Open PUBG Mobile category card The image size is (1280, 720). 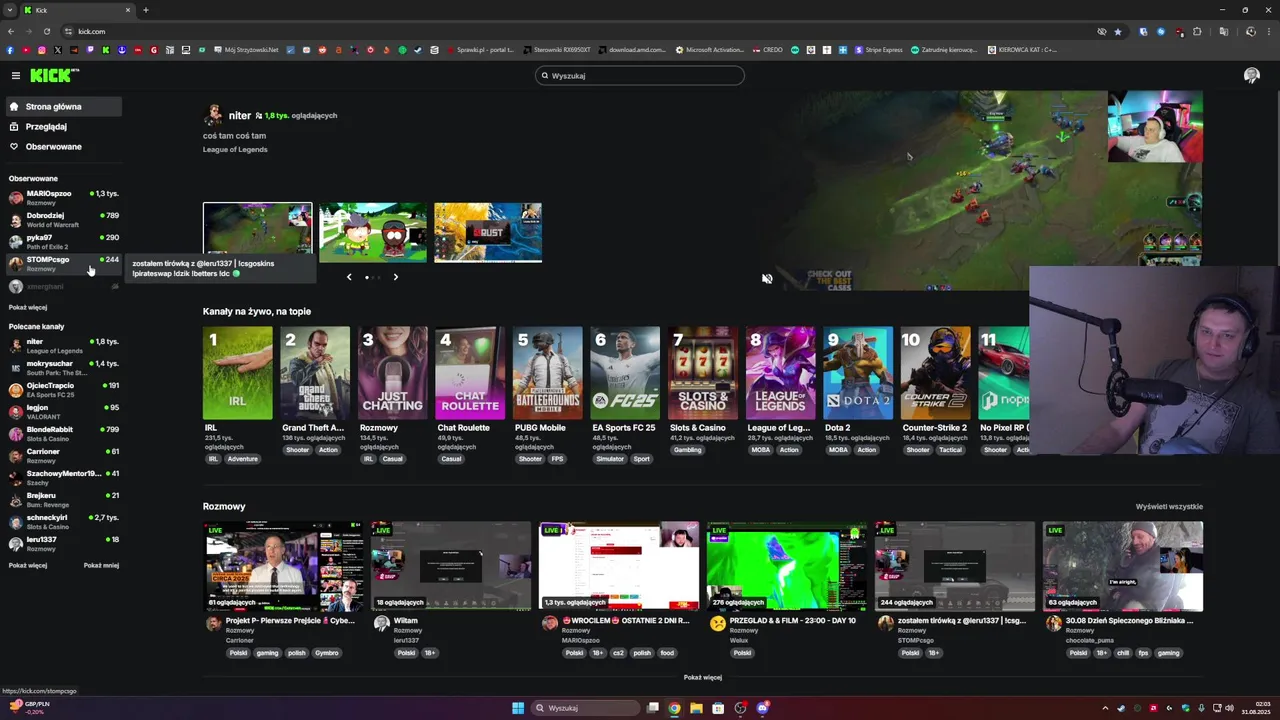(548, 373)
